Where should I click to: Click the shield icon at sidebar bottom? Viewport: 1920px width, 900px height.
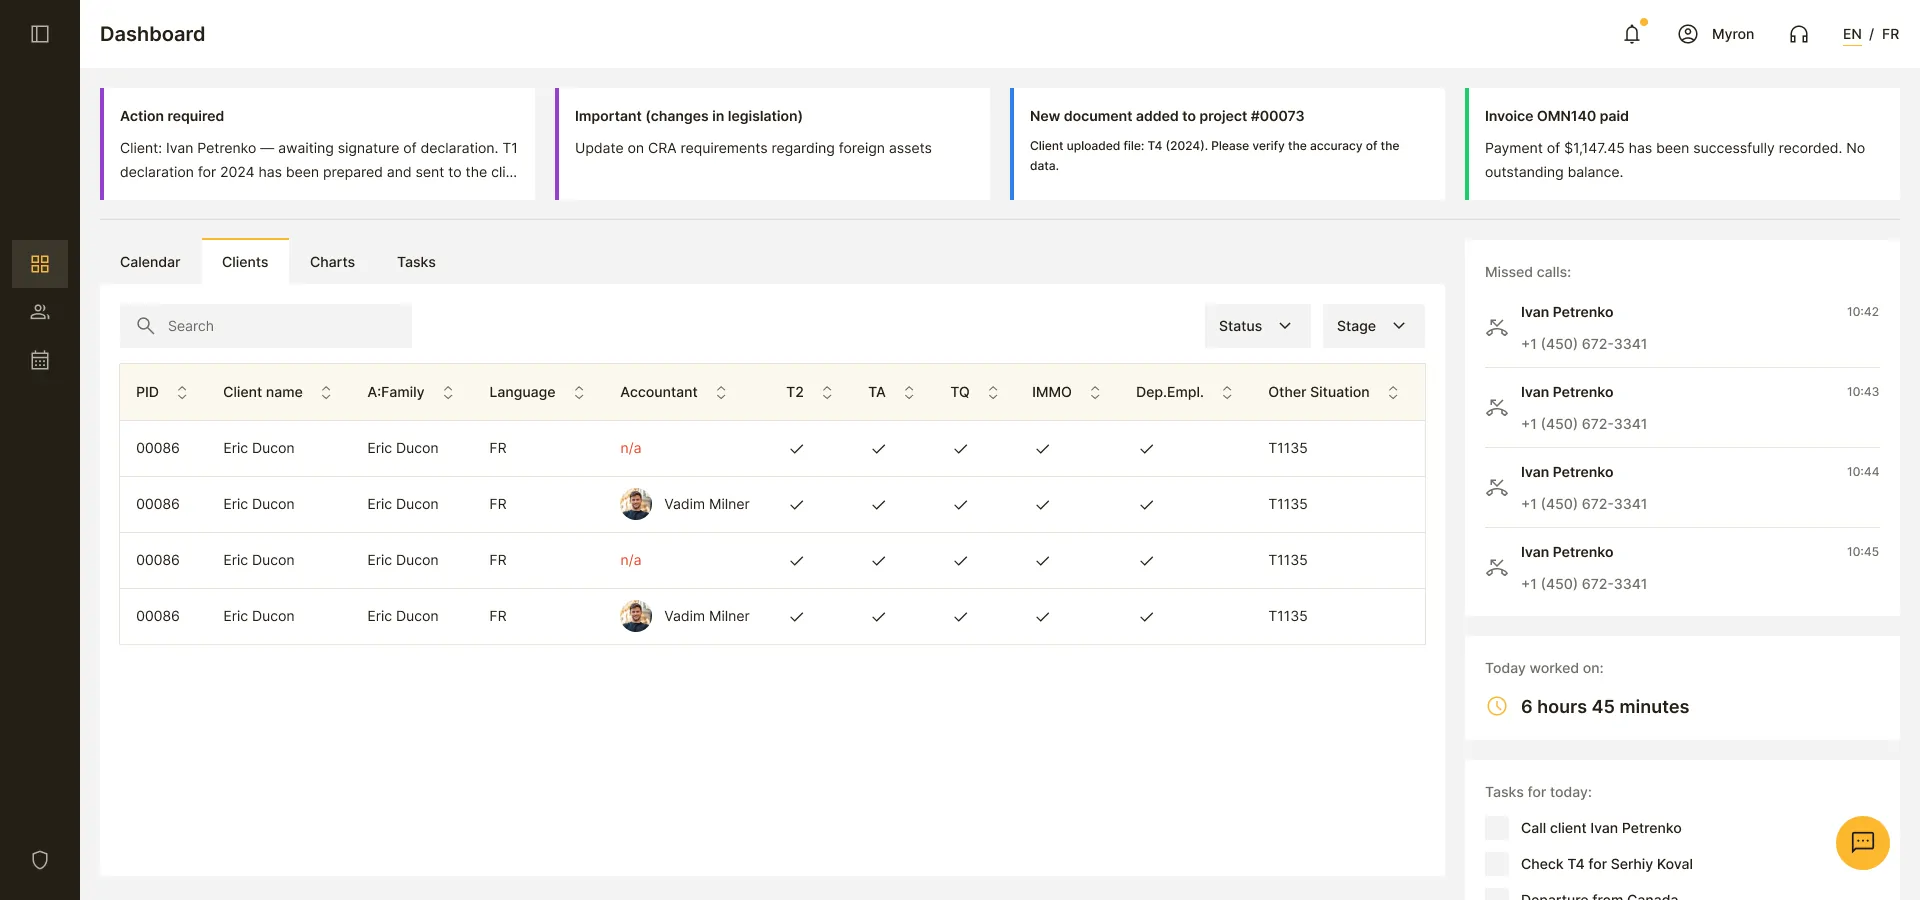tap(40, 860)
